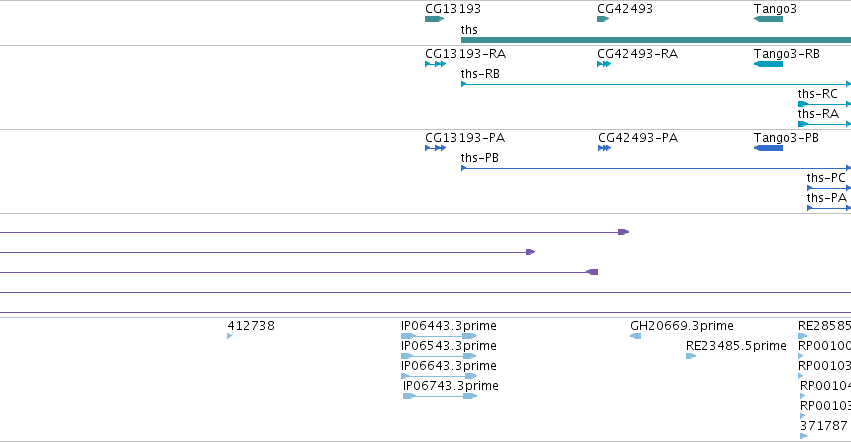The height and width of the screenshot is (442, 851).
Task: Click the CG13193-PA protein label
Action: pyautogui.click(x=465, y=138)
